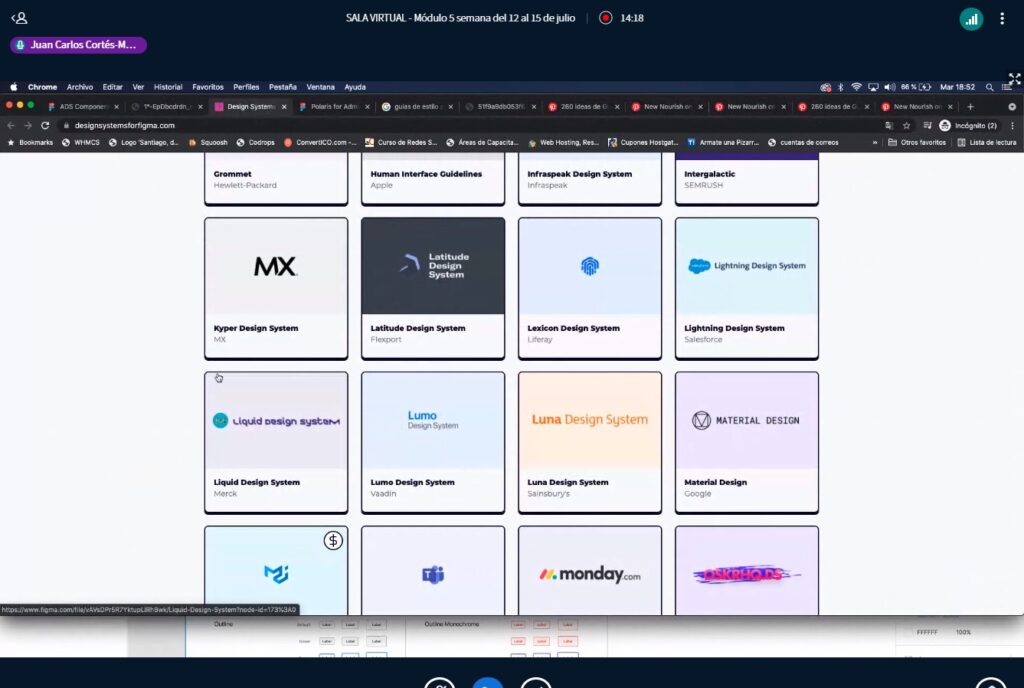Open Spotlight search magnifier icon
Viewport: 1024px width, 688px height.
pyautogui.click(x=989, y=87)
